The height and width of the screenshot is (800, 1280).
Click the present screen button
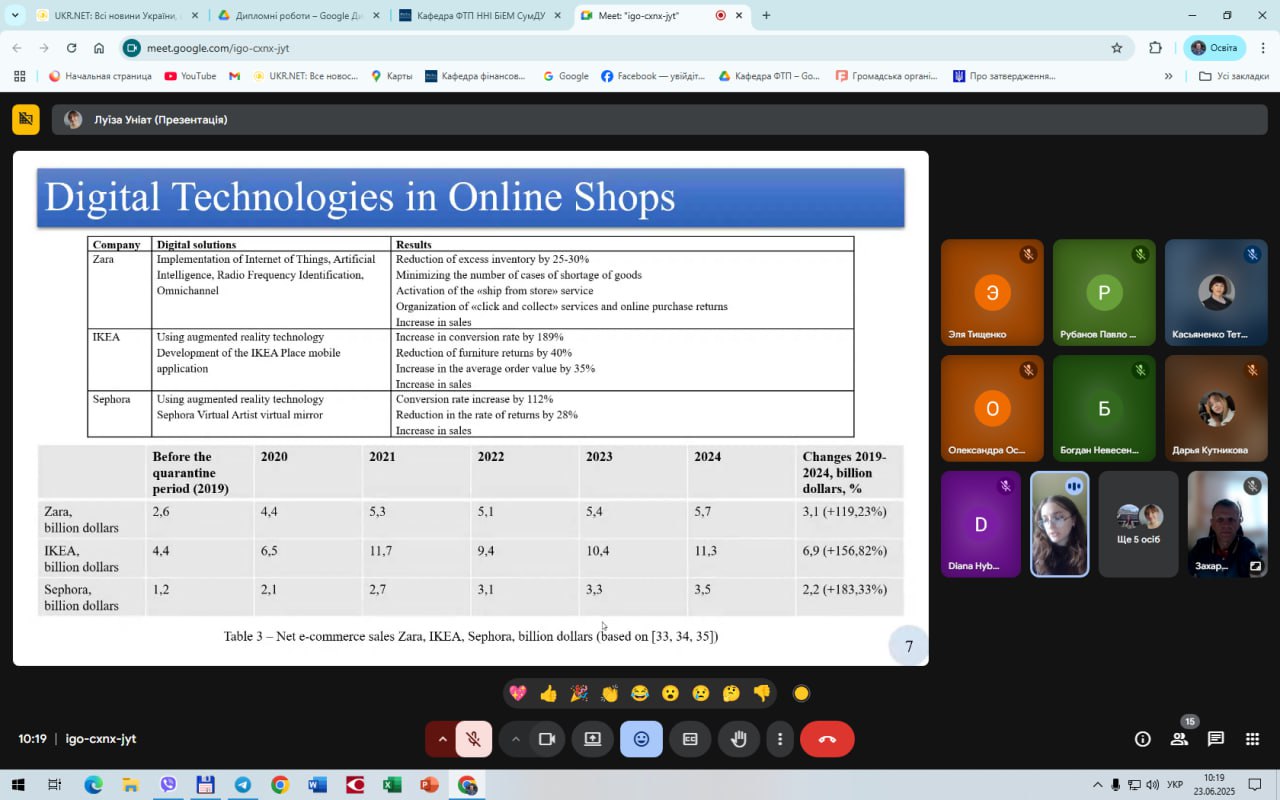[x=593, y=739]
